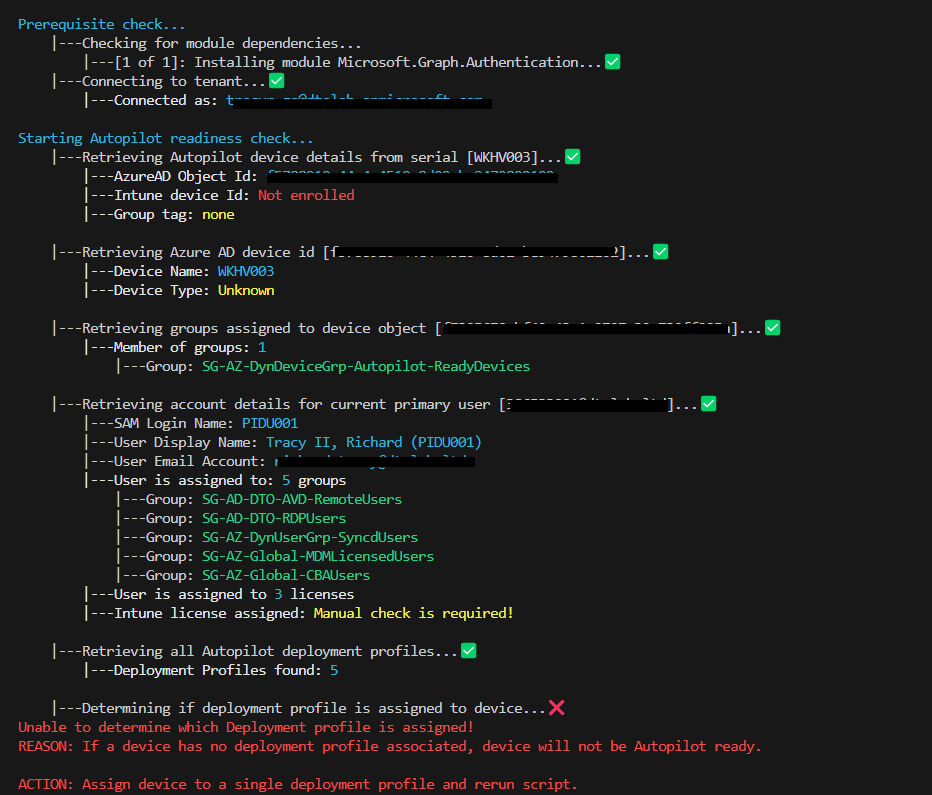Click the red X after deployment profile check
Screen dimensions: 932x795
(x=556, y=708)
